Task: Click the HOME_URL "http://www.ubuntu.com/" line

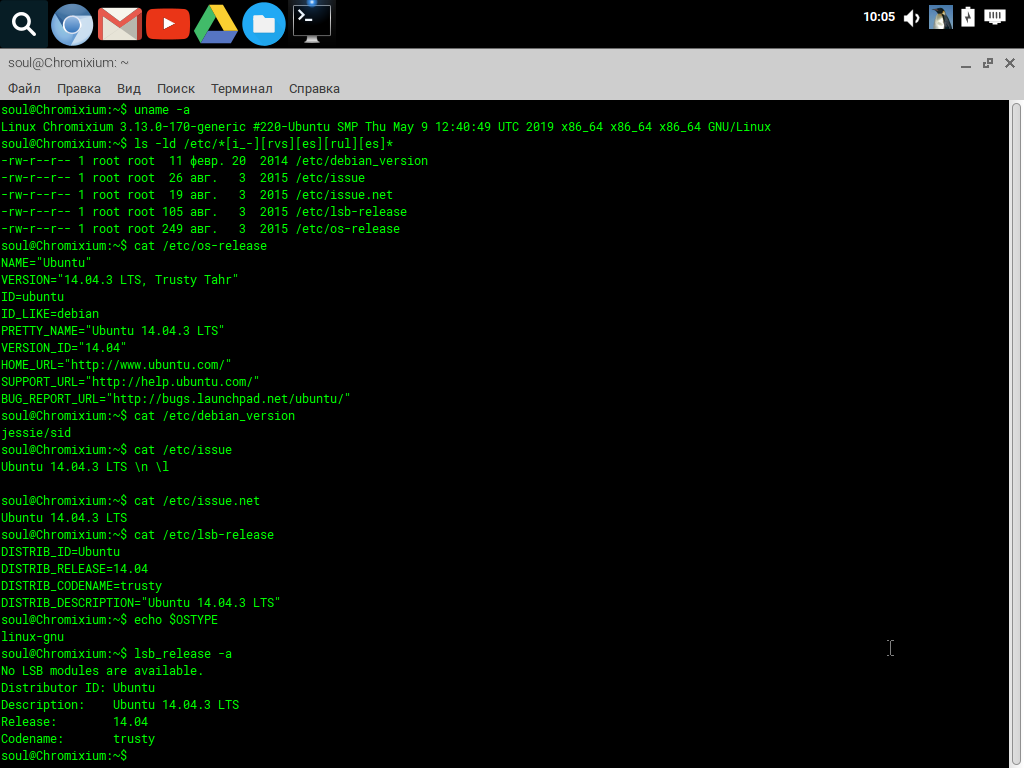Action: pos(116,364)
